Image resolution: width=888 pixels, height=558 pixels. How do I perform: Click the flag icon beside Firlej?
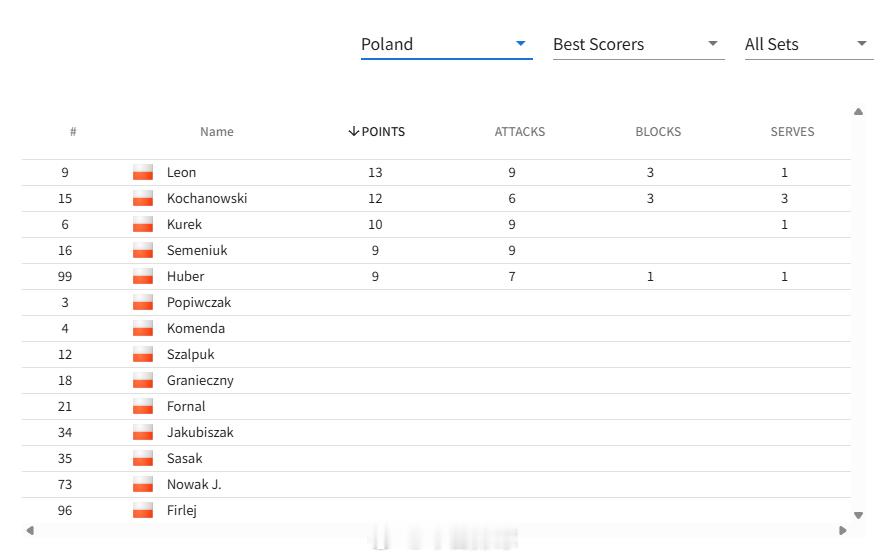(x=143, y=510)
